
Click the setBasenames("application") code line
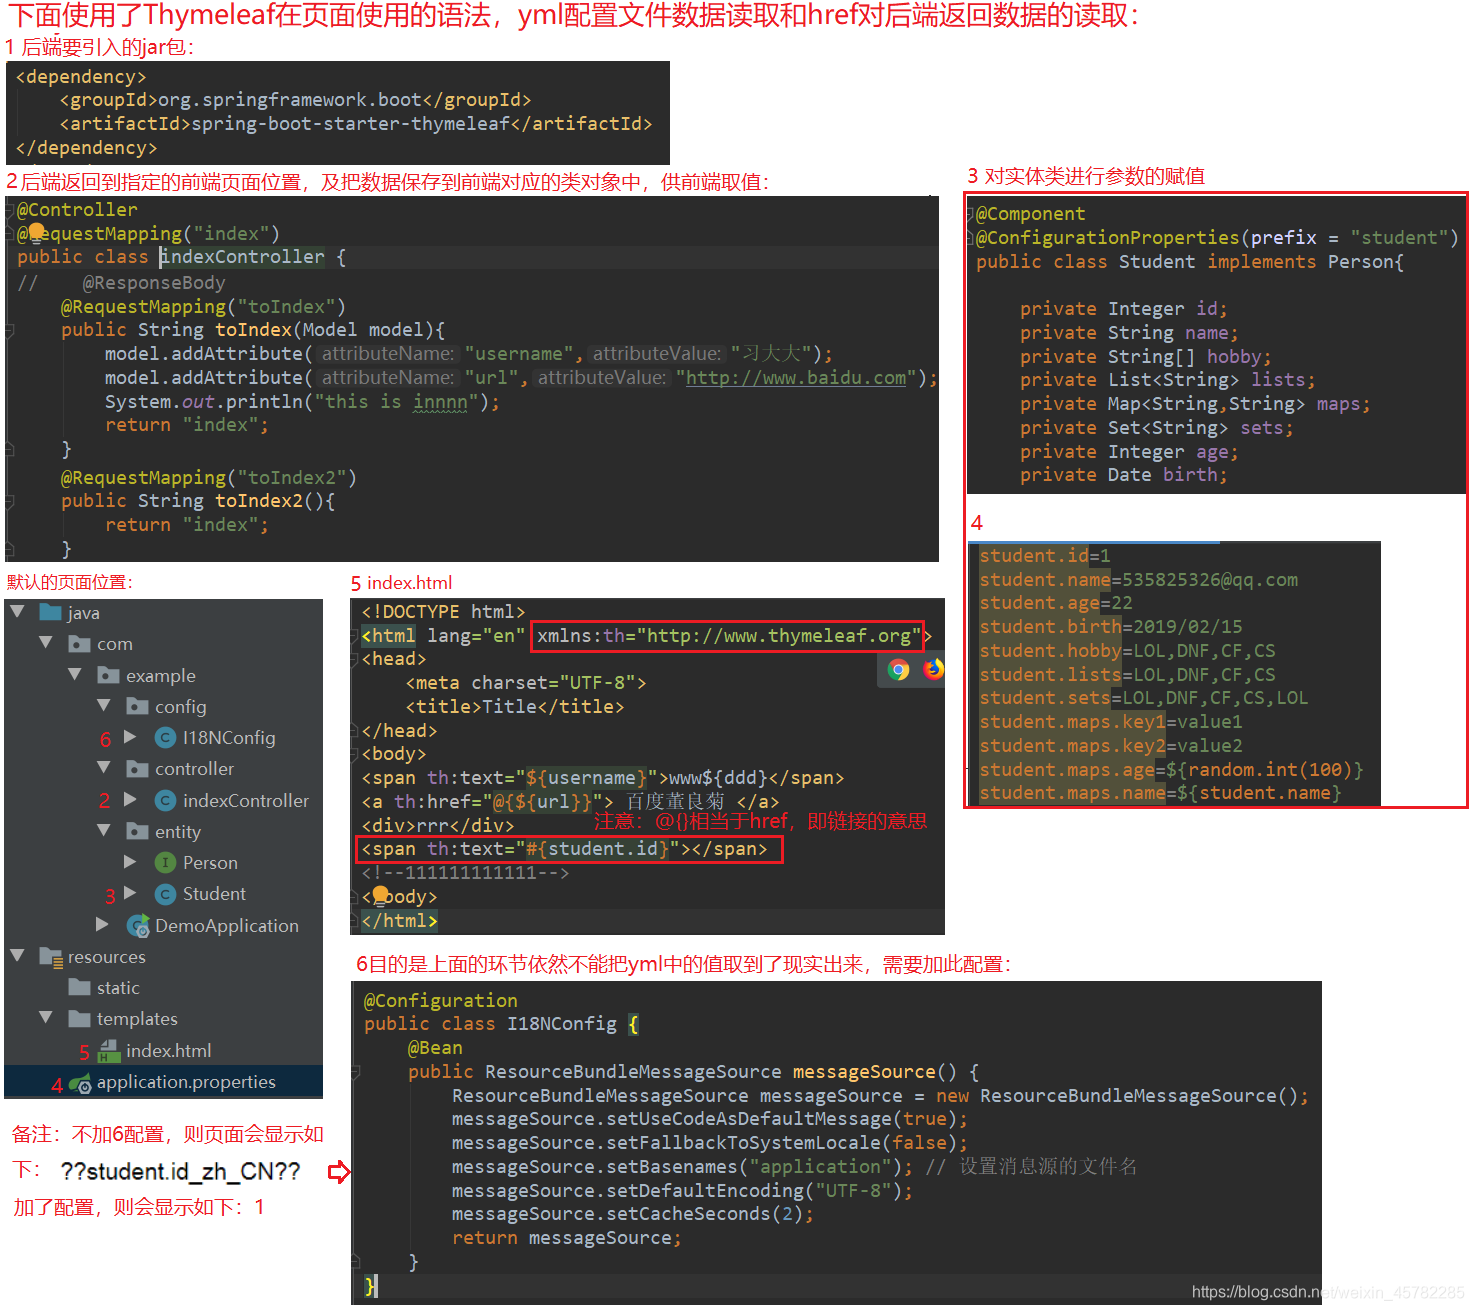(x=682, y=1167)
